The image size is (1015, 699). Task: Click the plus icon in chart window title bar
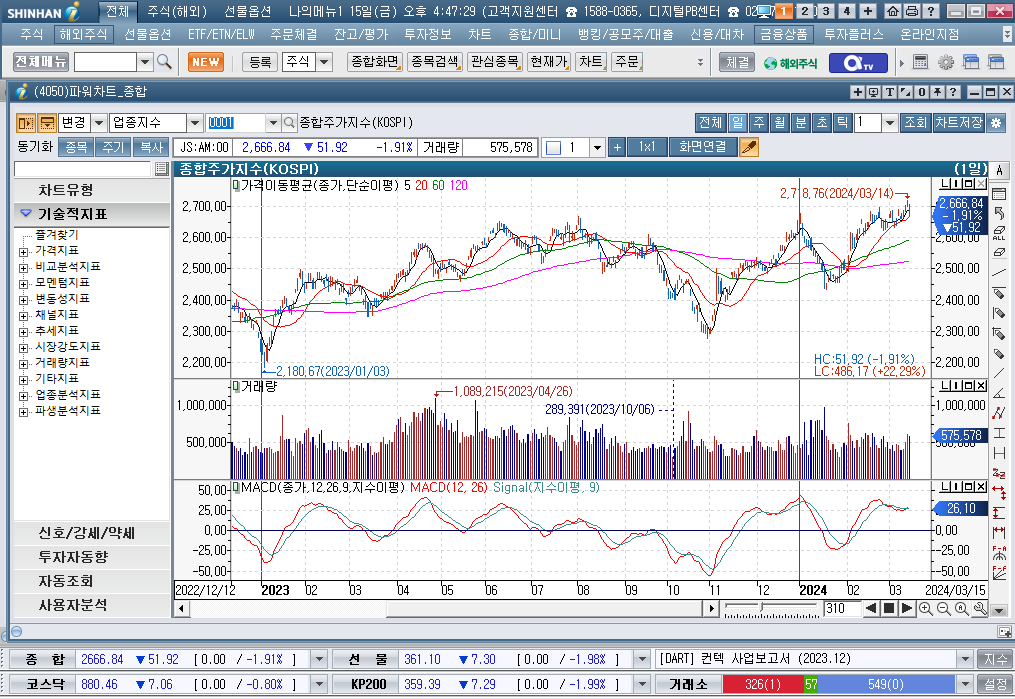pos(858,92)
